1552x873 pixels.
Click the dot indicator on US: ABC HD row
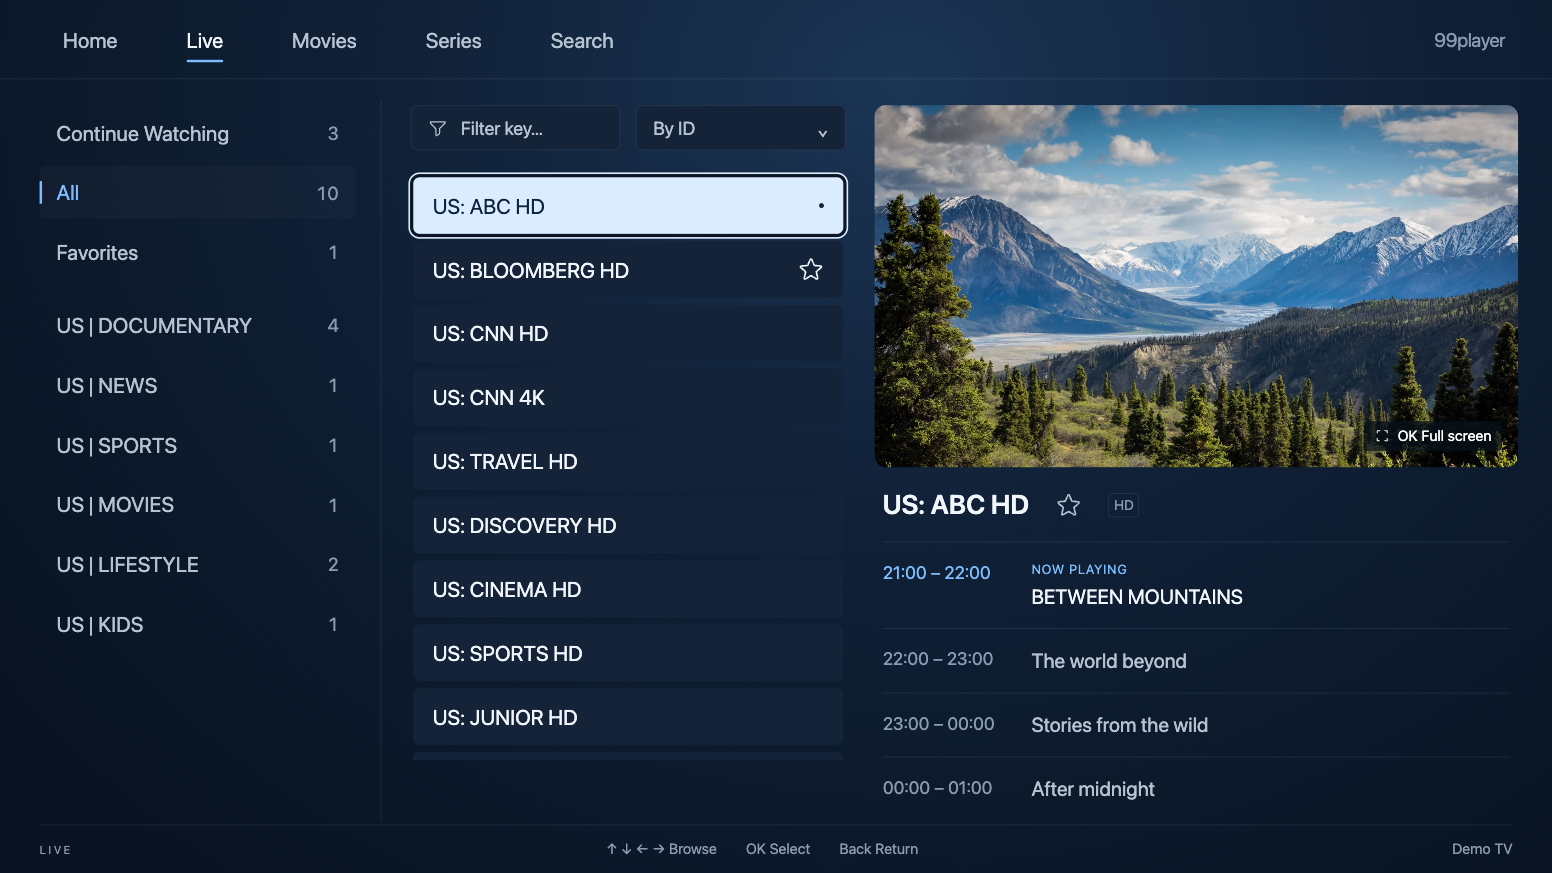[821, 206]
